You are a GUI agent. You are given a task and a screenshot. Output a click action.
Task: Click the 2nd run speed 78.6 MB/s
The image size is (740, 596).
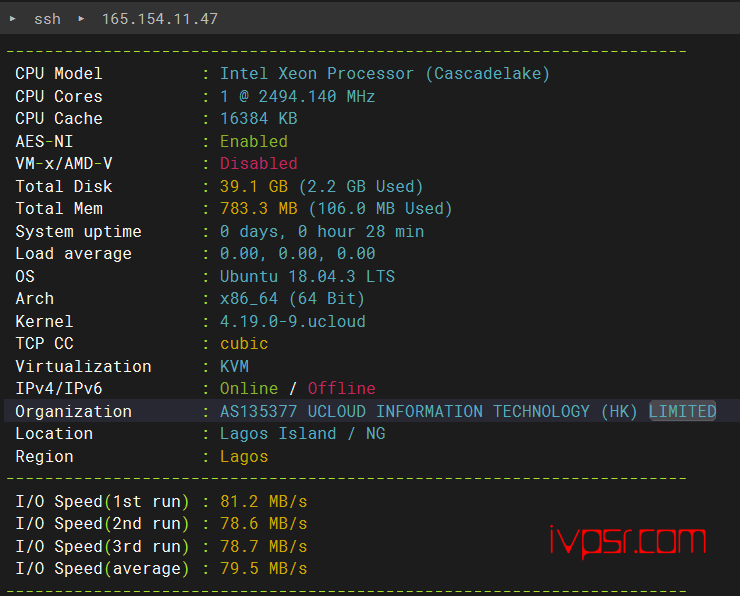pyautogui.click(x=263, y=523)
